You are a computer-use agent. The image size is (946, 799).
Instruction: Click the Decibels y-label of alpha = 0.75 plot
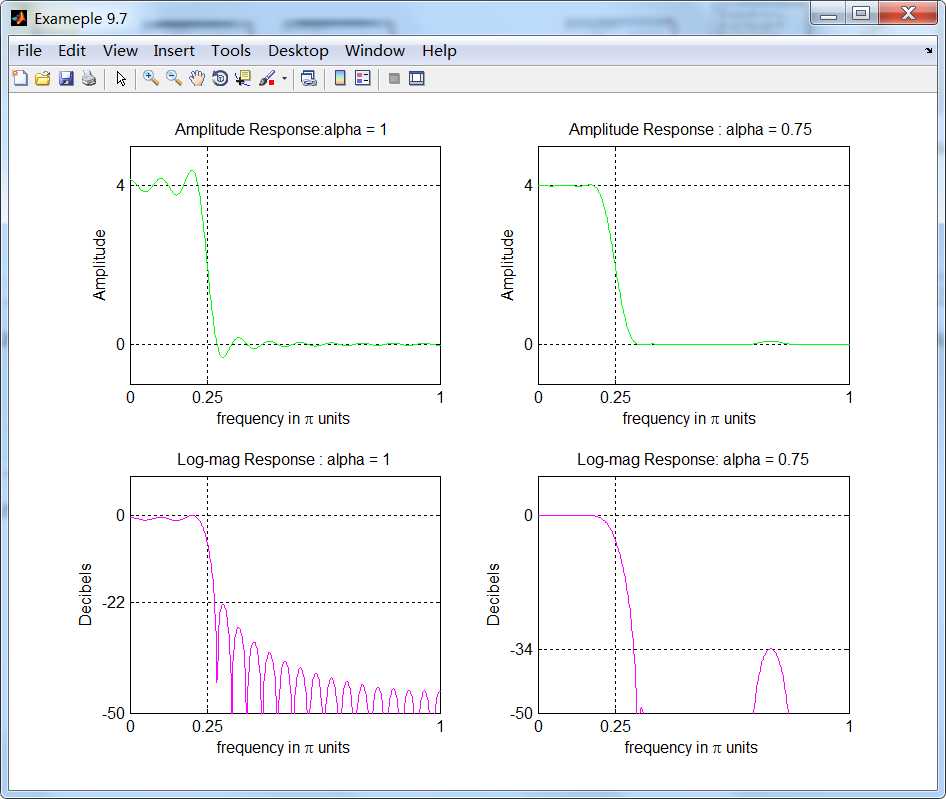coord(493,594)
